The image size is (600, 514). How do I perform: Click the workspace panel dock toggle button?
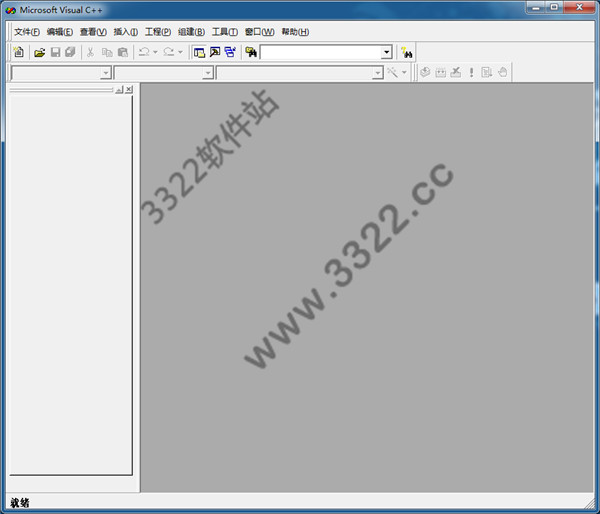coord(119,90)
